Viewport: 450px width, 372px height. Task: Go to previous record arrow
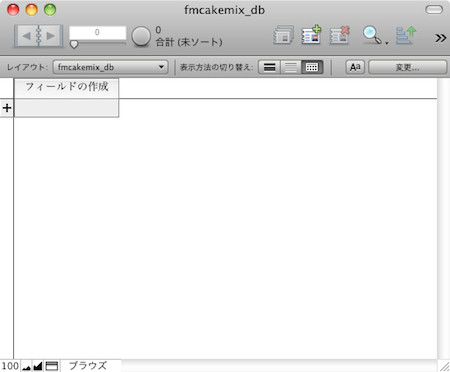coord(27,36)
